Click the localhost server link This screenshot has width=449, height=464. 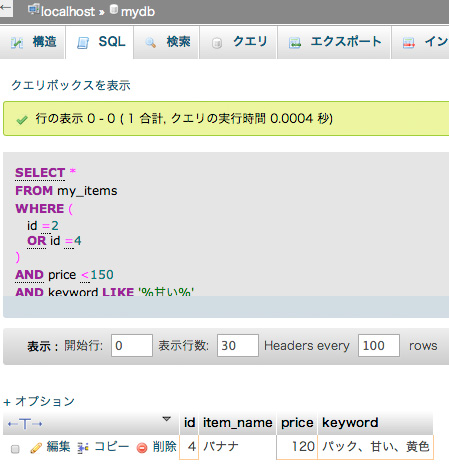[x=68, y=12]
